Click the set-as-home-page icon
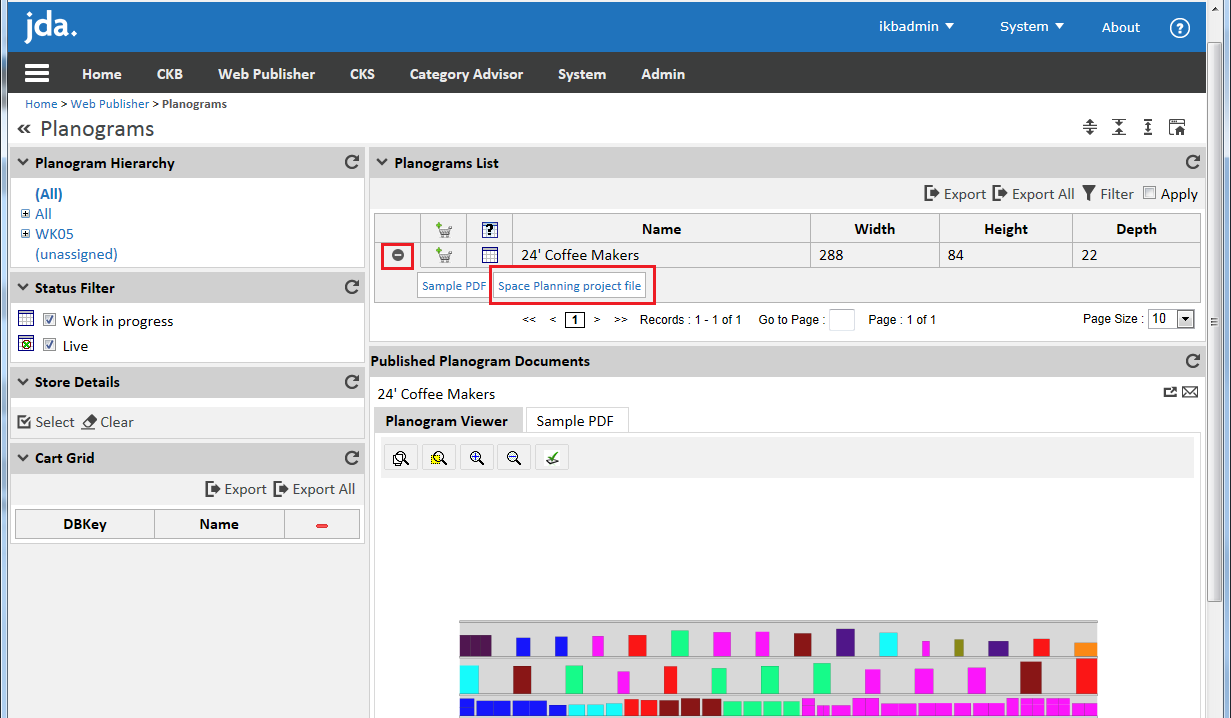Screen dimensions: 1231x718 pos(1177,127)
